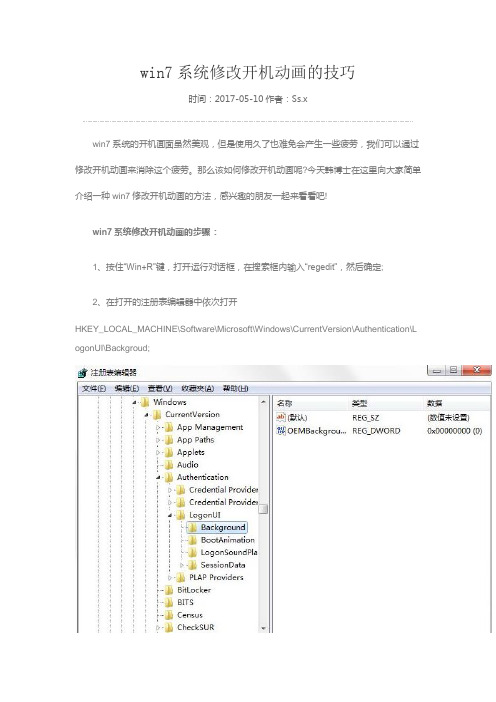496x702 pixels.
Task: Click the Applets folder icon
Action: point(169,452)
